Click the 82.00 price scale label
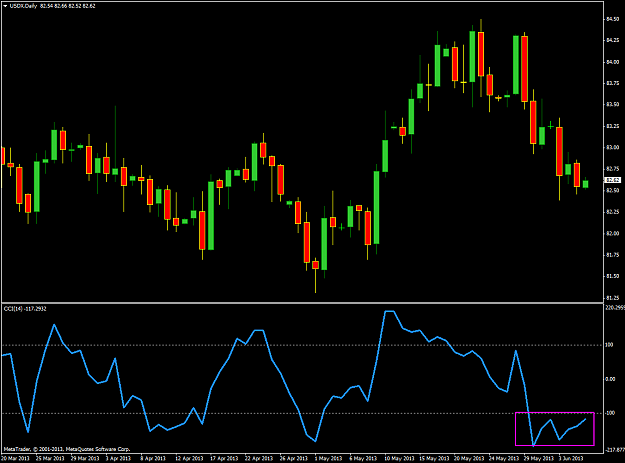The height and width of the screenshot is (463, 625). click(x=613, y=233)
